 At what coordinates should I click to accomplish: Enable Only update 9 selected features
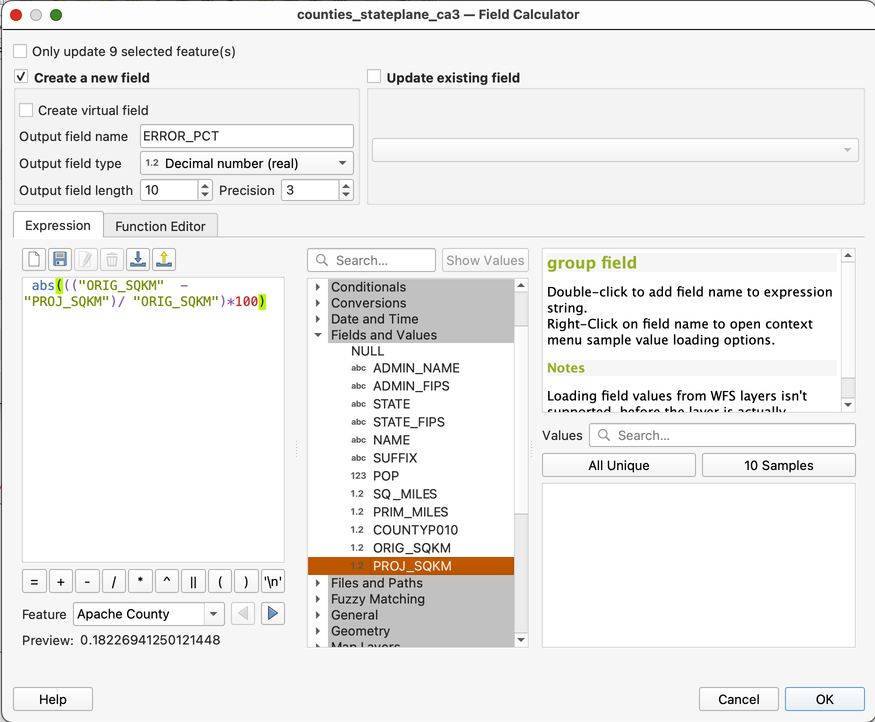tap(21, 51)
